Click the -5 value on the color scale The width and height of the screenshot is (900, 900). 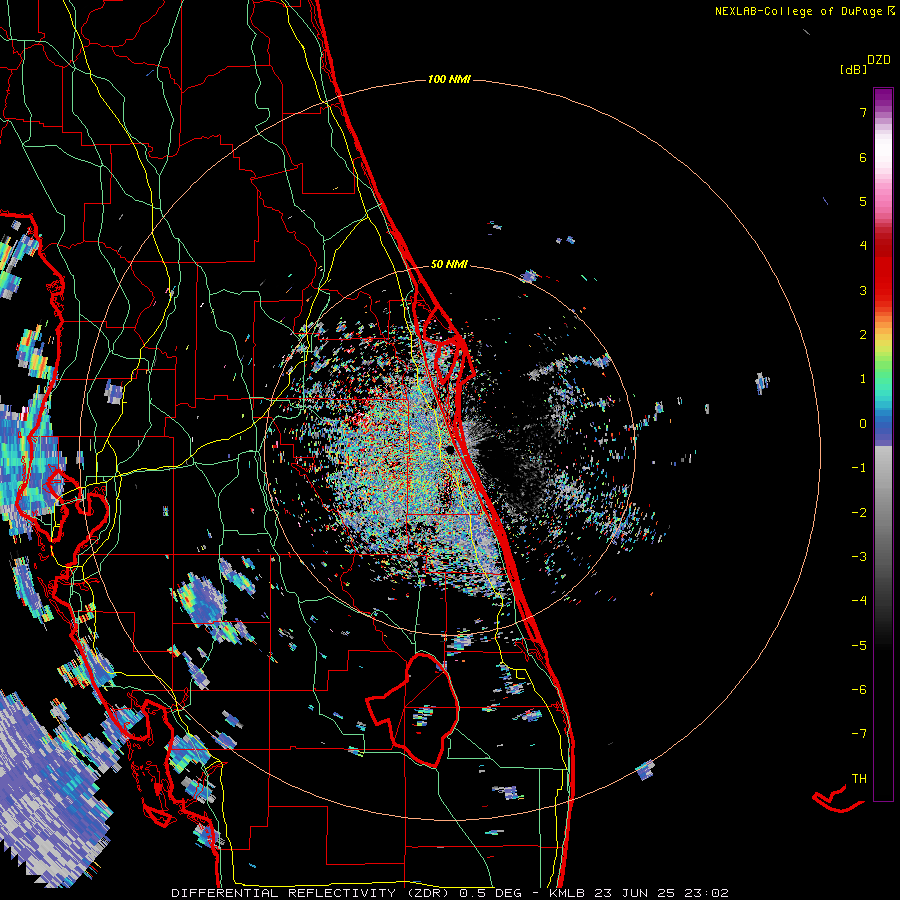click(x=859, y=646)
